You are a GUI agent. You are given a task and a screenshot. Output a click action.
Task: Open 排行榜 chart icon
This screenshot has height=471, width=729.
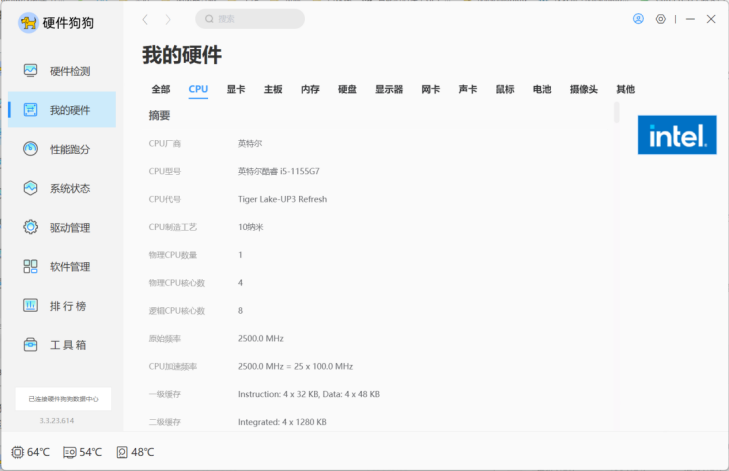pyautogui.click(x=31, y=305)
